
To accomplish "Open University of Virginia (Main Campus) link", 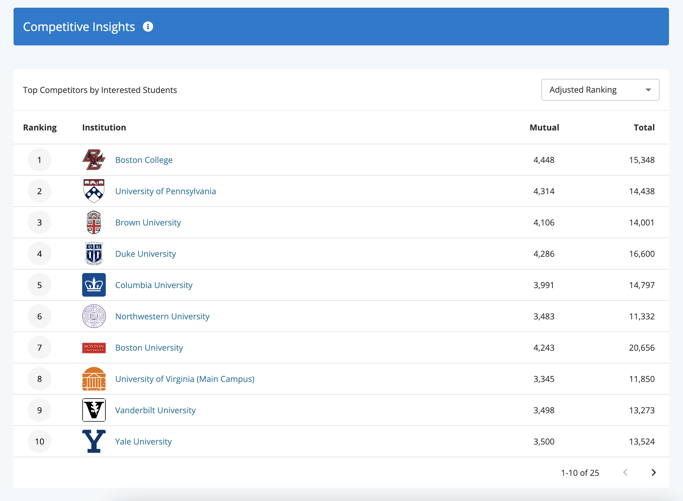I will 185,379.
